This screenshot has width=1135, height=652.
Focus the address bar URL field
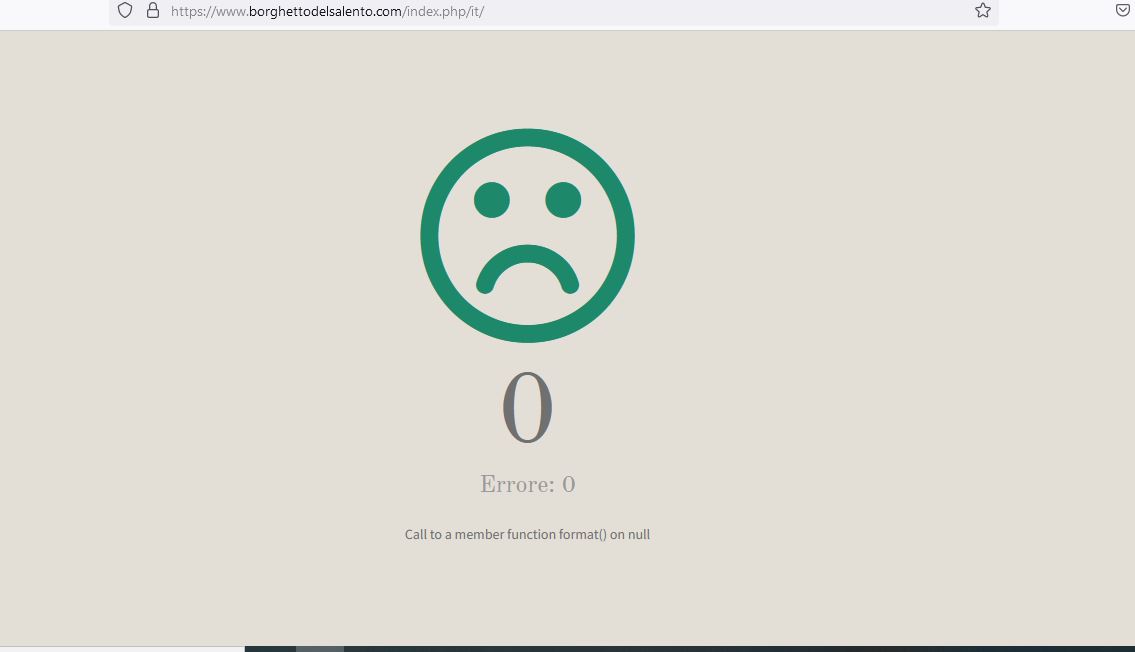click(x=700, y=11)
